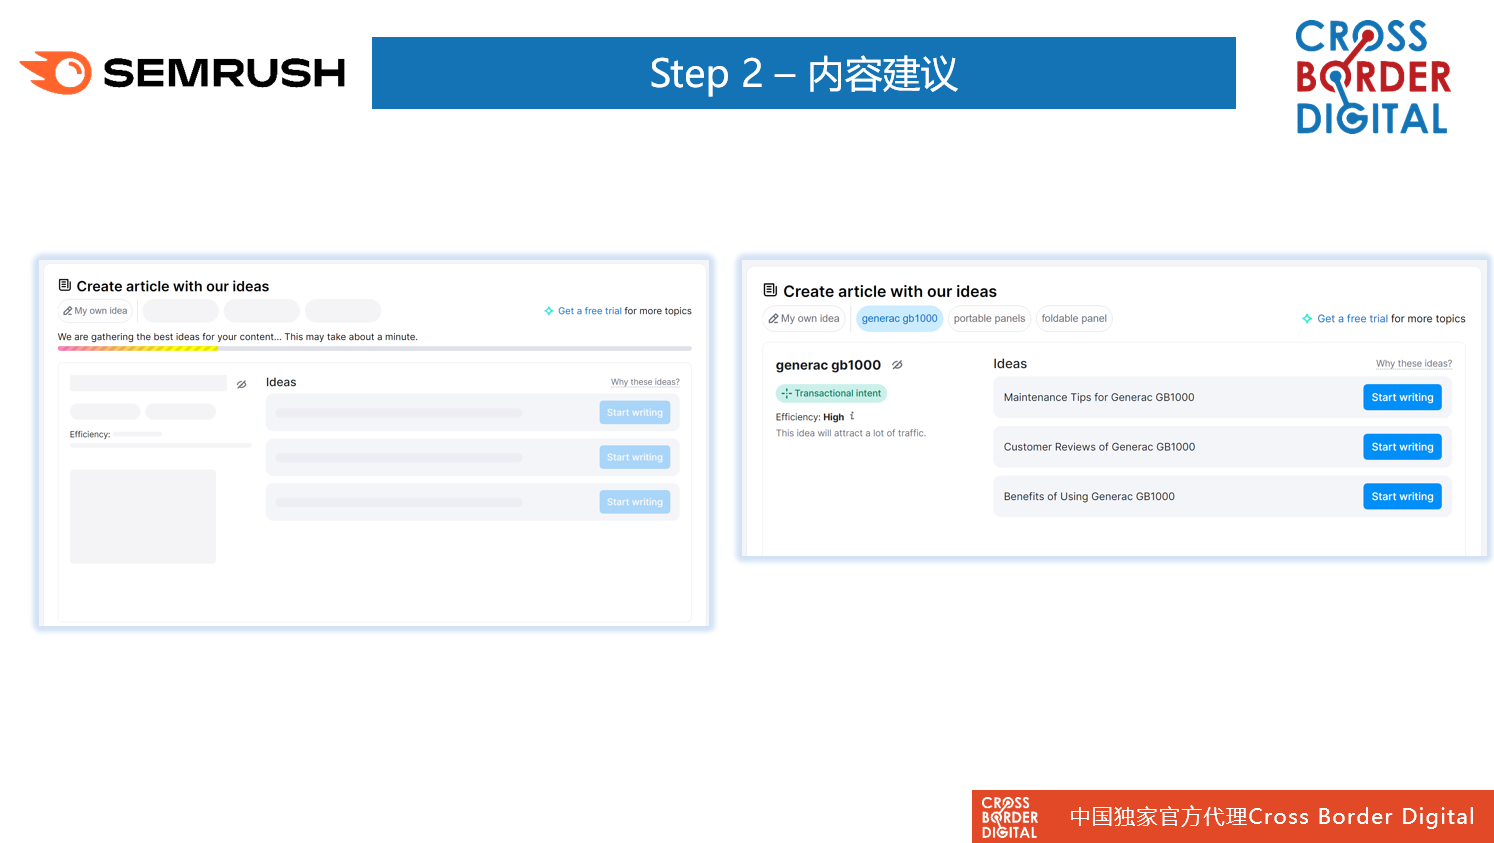Toggle the crossed-eye icon in the loading panel
The width and height of the screenshot is (1494, 843).
pyautogui.click(x=241, y=384)
